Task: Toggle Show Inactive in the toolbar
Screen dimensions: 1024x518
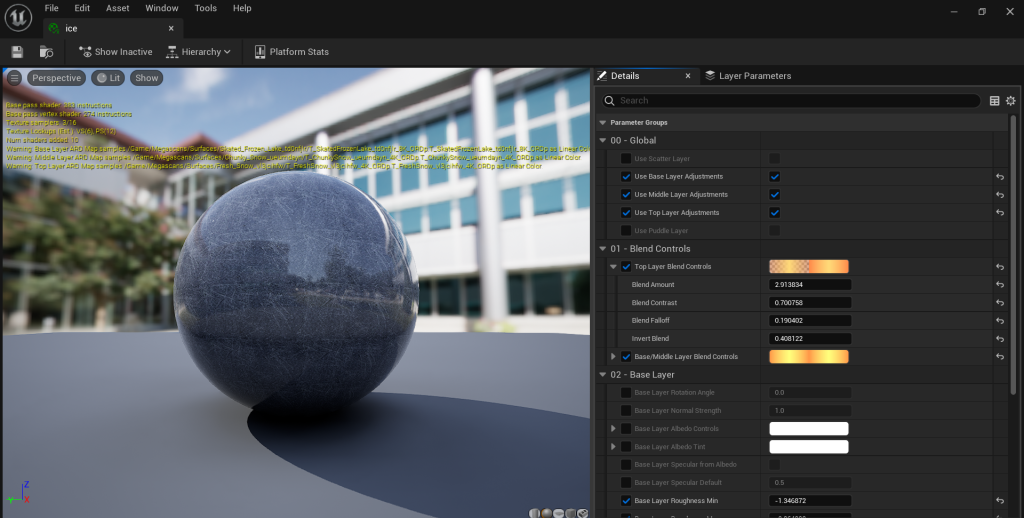Action: pyautogui.click(x=116, y=52)
